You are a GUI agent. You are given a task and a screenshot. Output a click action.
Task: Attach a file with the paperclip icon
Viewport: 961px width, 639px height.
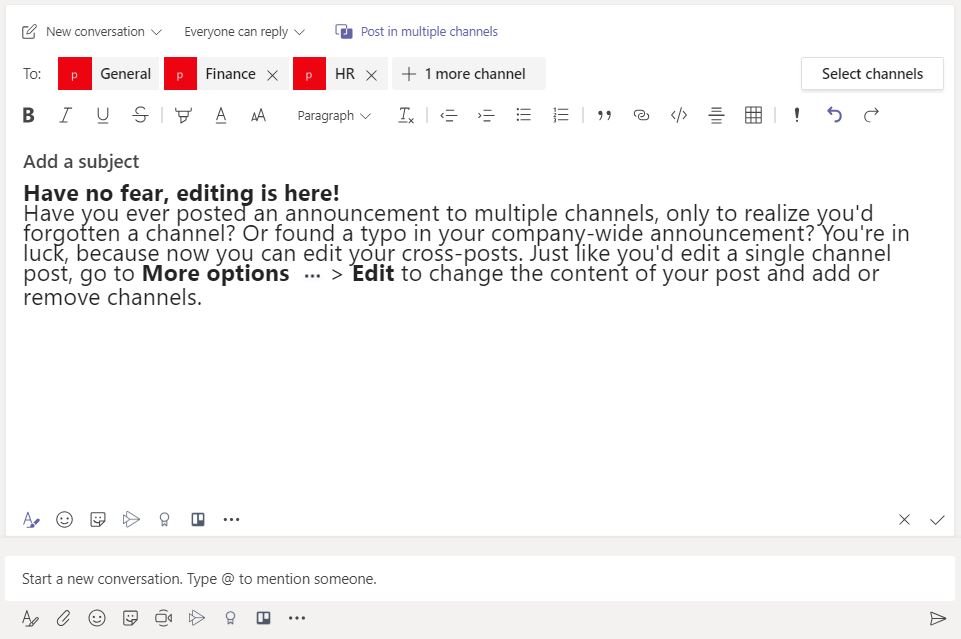pos(63,617)
